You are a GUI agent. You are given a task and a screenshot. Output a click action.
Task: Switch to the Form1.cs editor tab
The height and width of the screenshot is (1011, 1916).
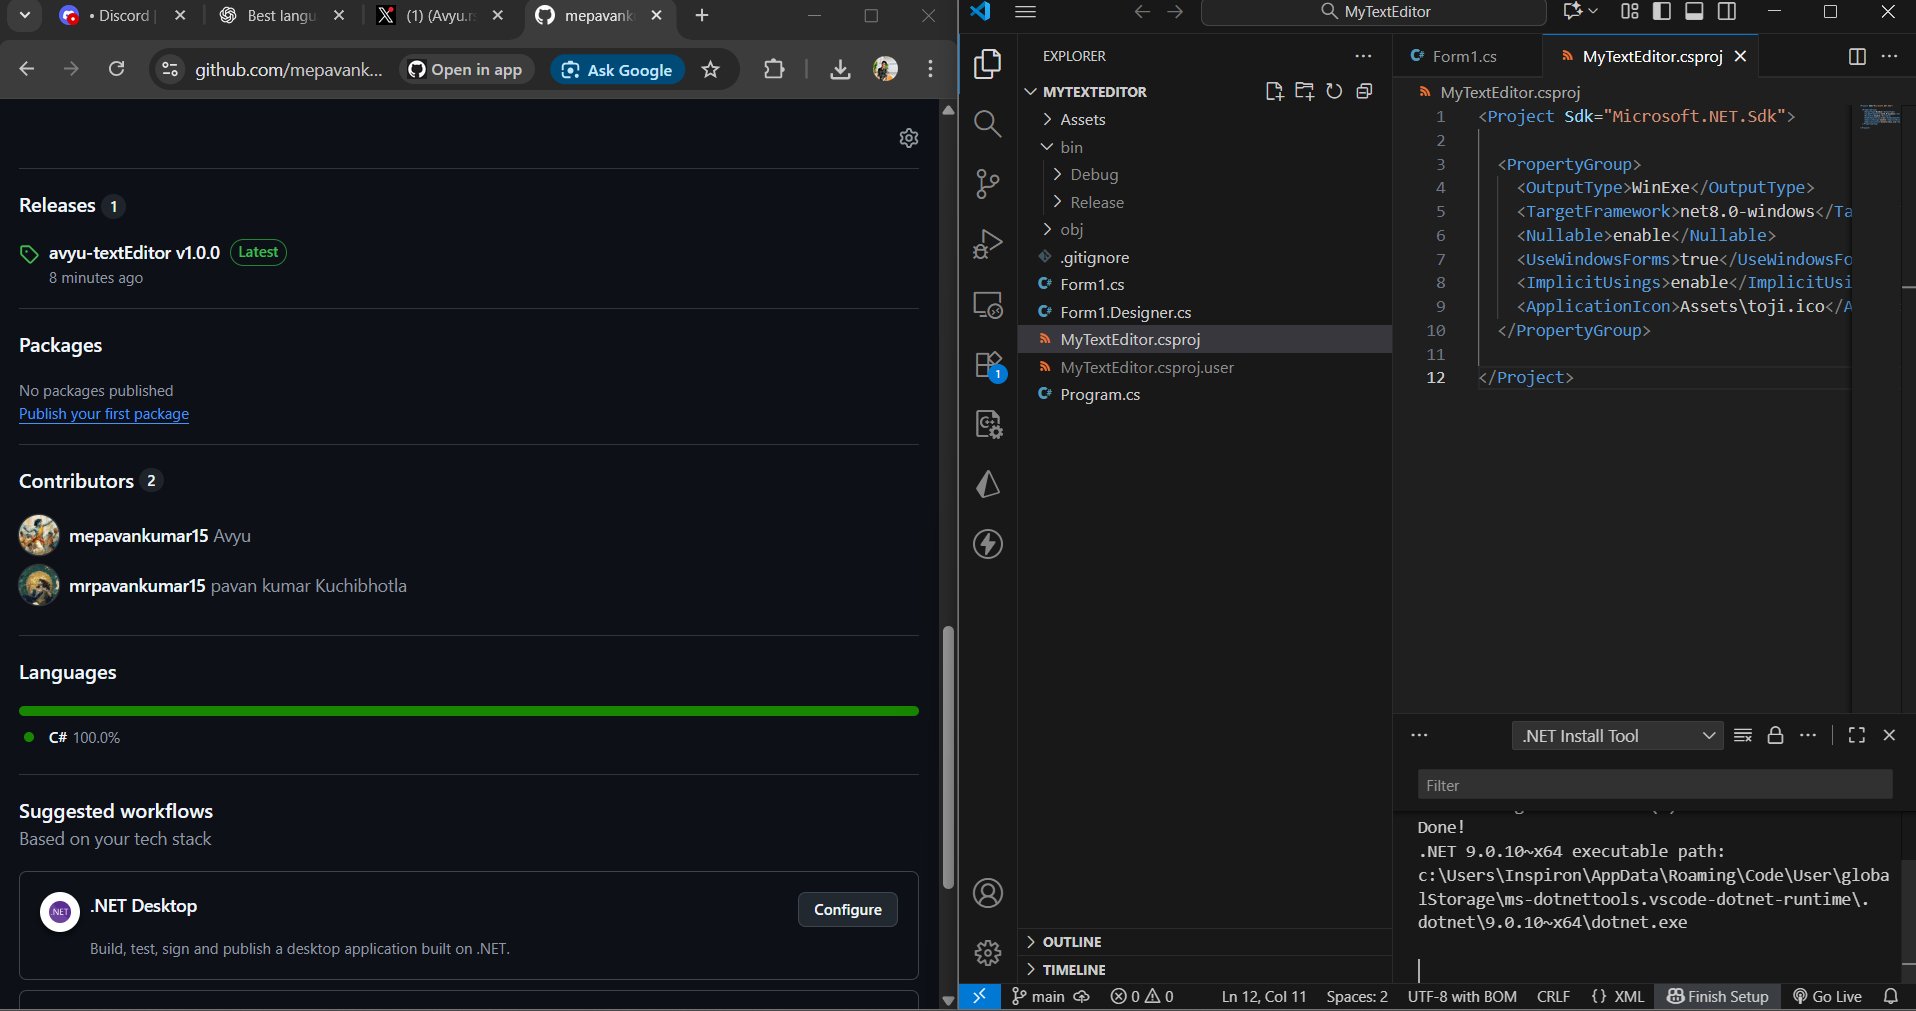pos(1463,57)
